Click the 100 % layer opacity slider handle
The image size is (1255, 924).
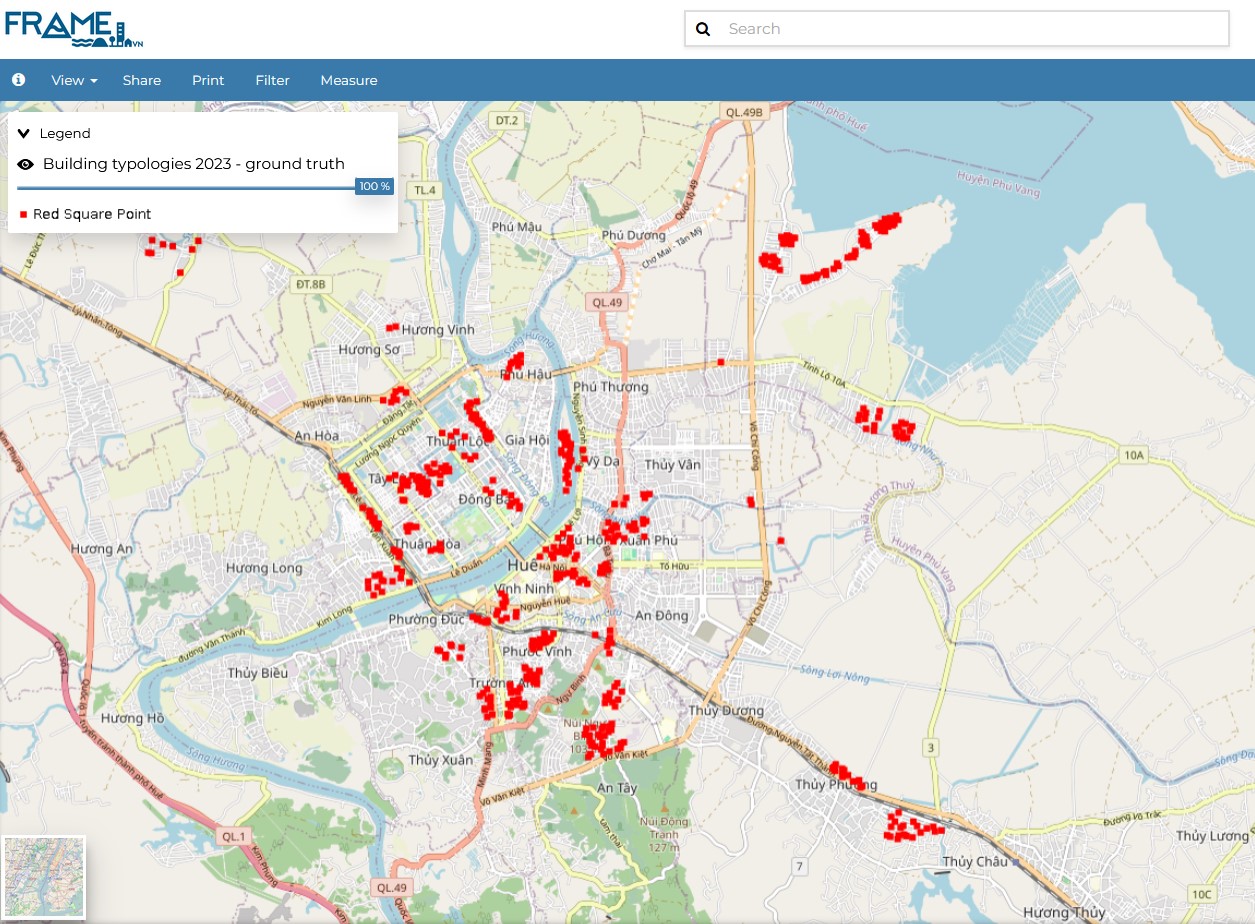click(x=374, y=187)
